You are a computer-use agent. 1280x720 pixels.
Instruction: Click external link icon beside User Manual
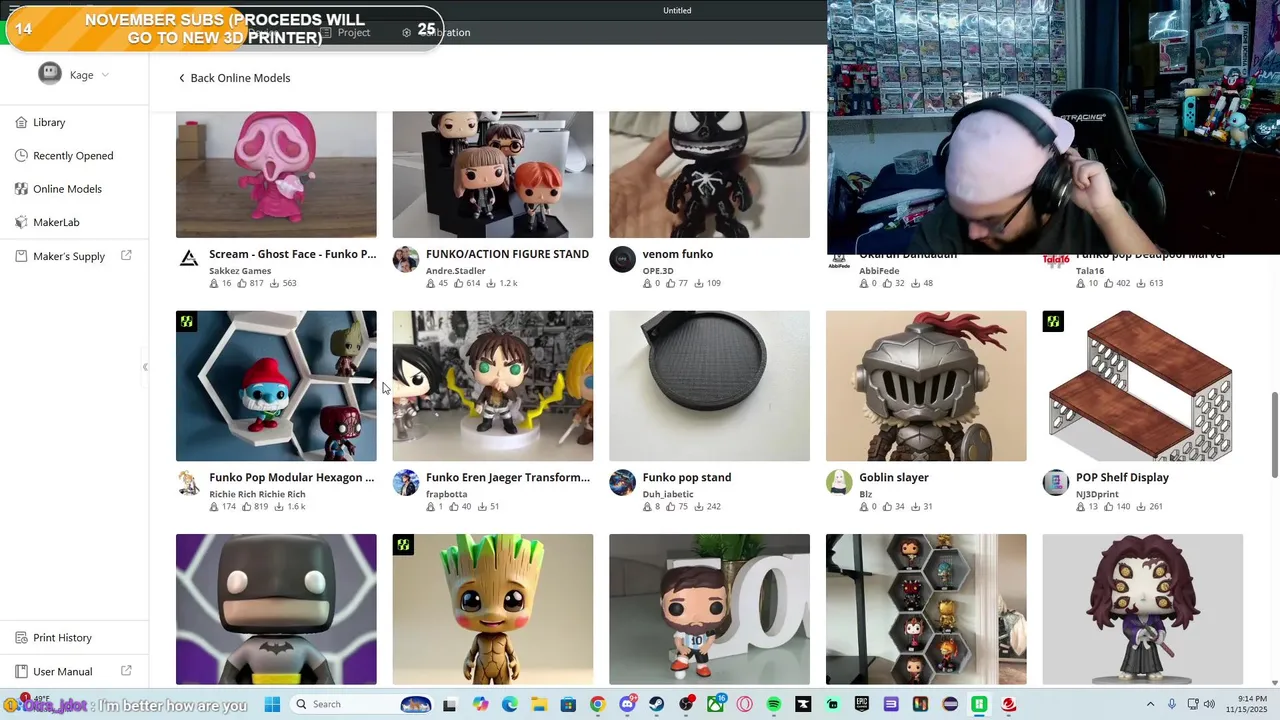pos(126,671)
